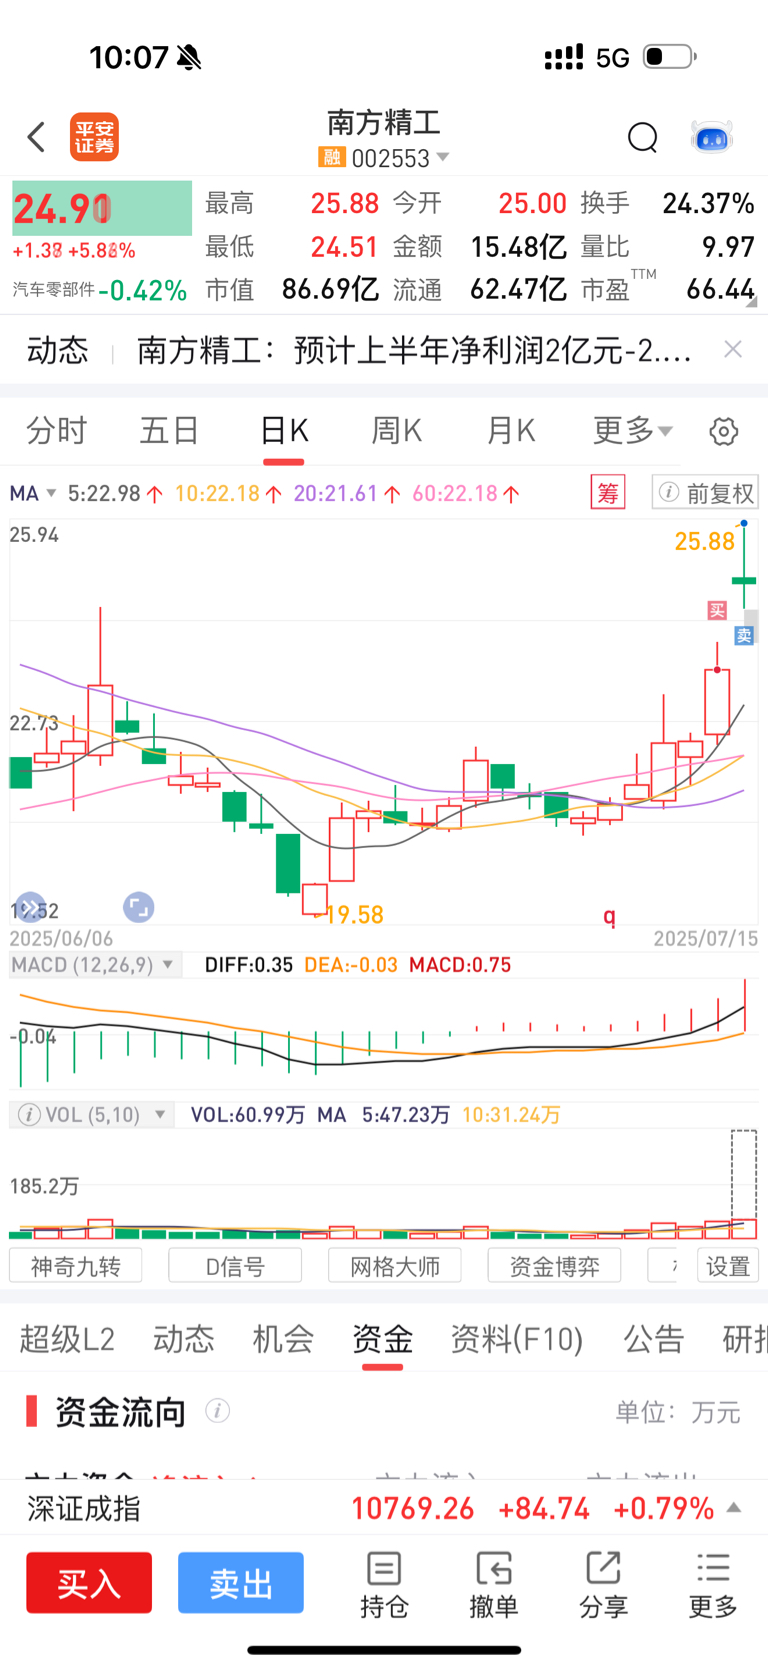Switch to 动态 info tab
Image resolution: width=768 pixels, height=1669 pixels.
coord(184,1338)
